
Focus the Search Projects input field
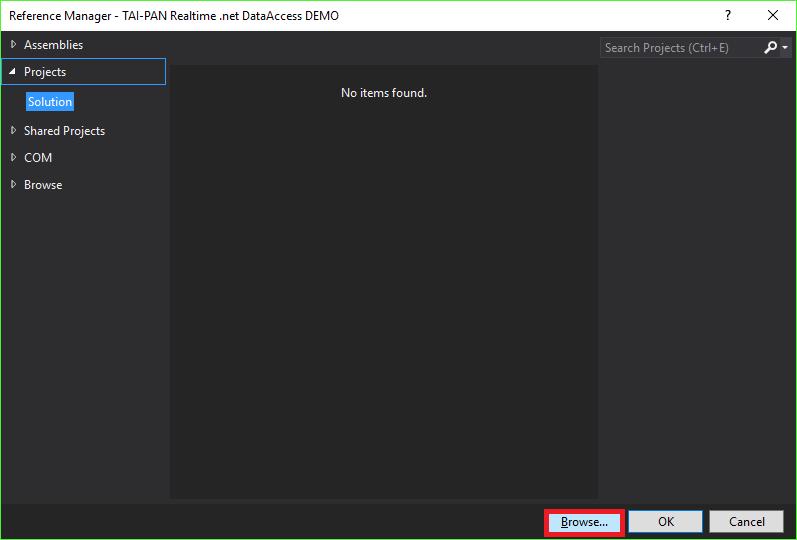pos(681,48)
